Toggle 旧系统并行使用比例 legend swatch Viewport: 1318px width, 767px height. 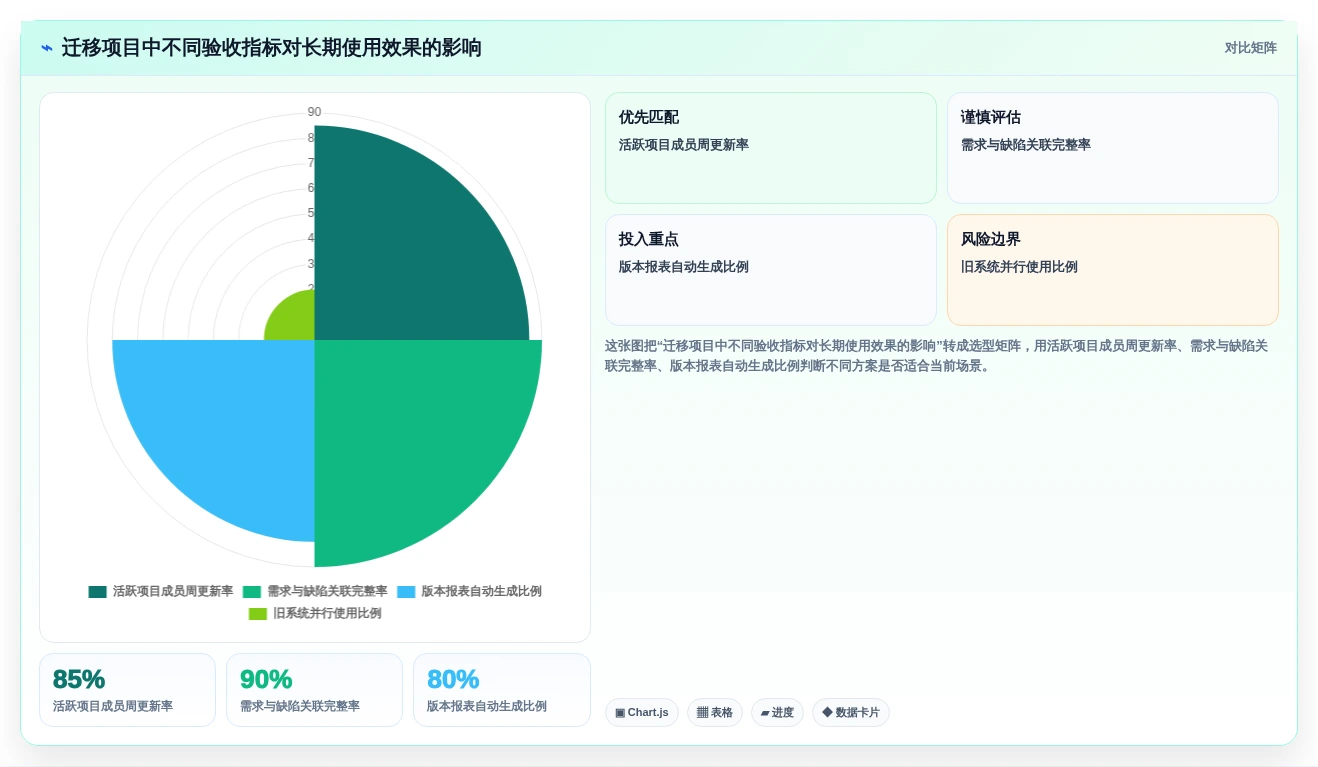(x=258, y=614)
